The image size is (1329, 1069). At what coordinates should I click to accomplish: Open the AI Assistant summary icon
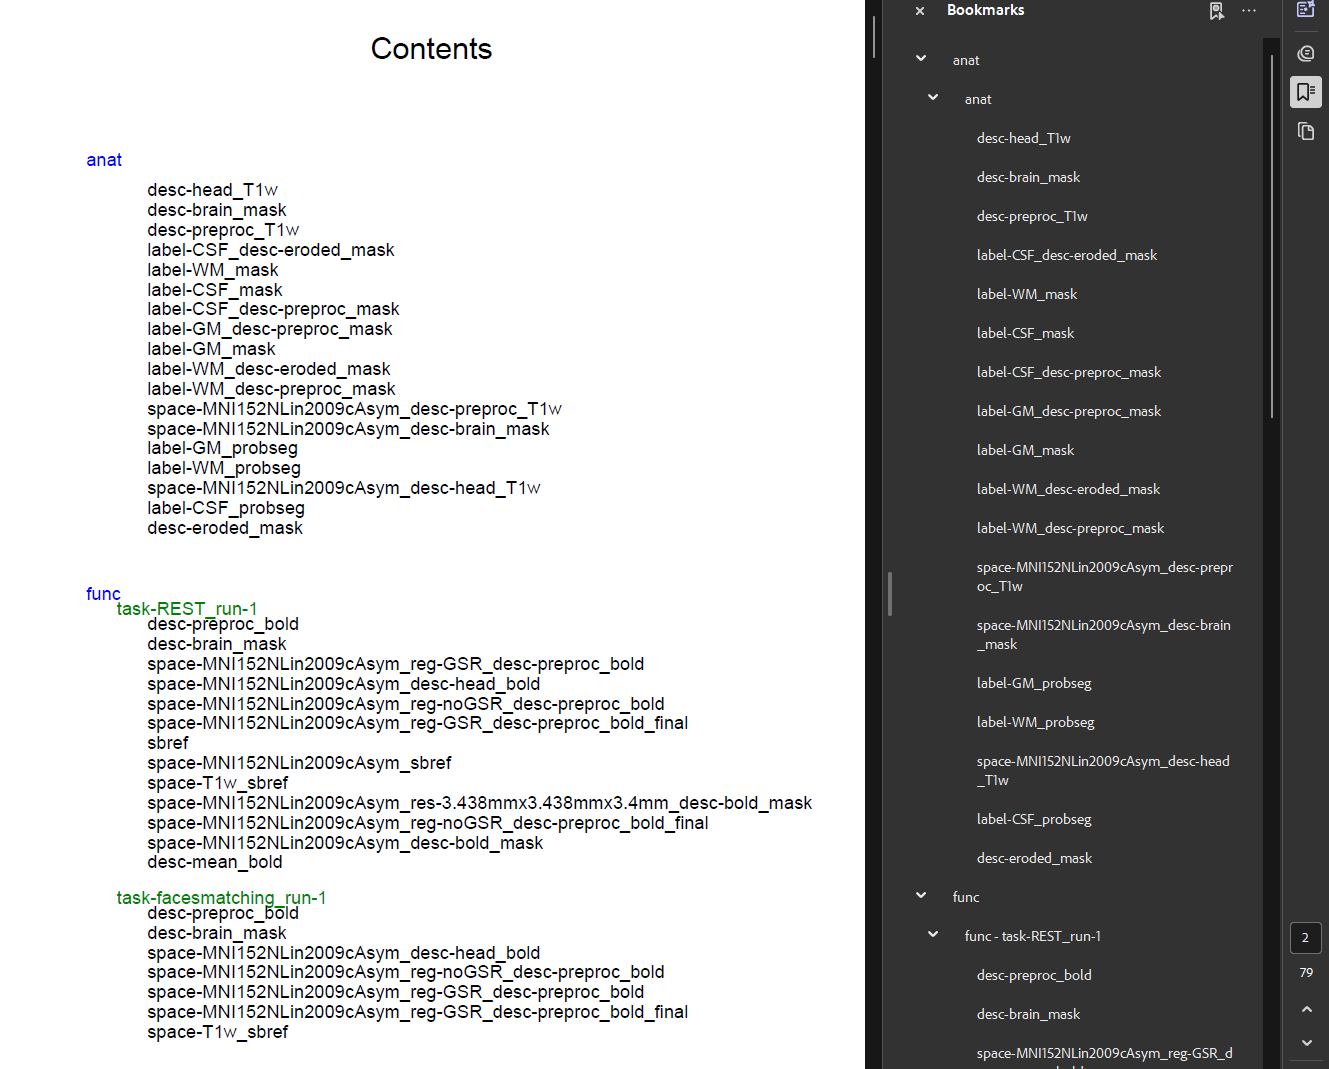tap(1306, 10)
